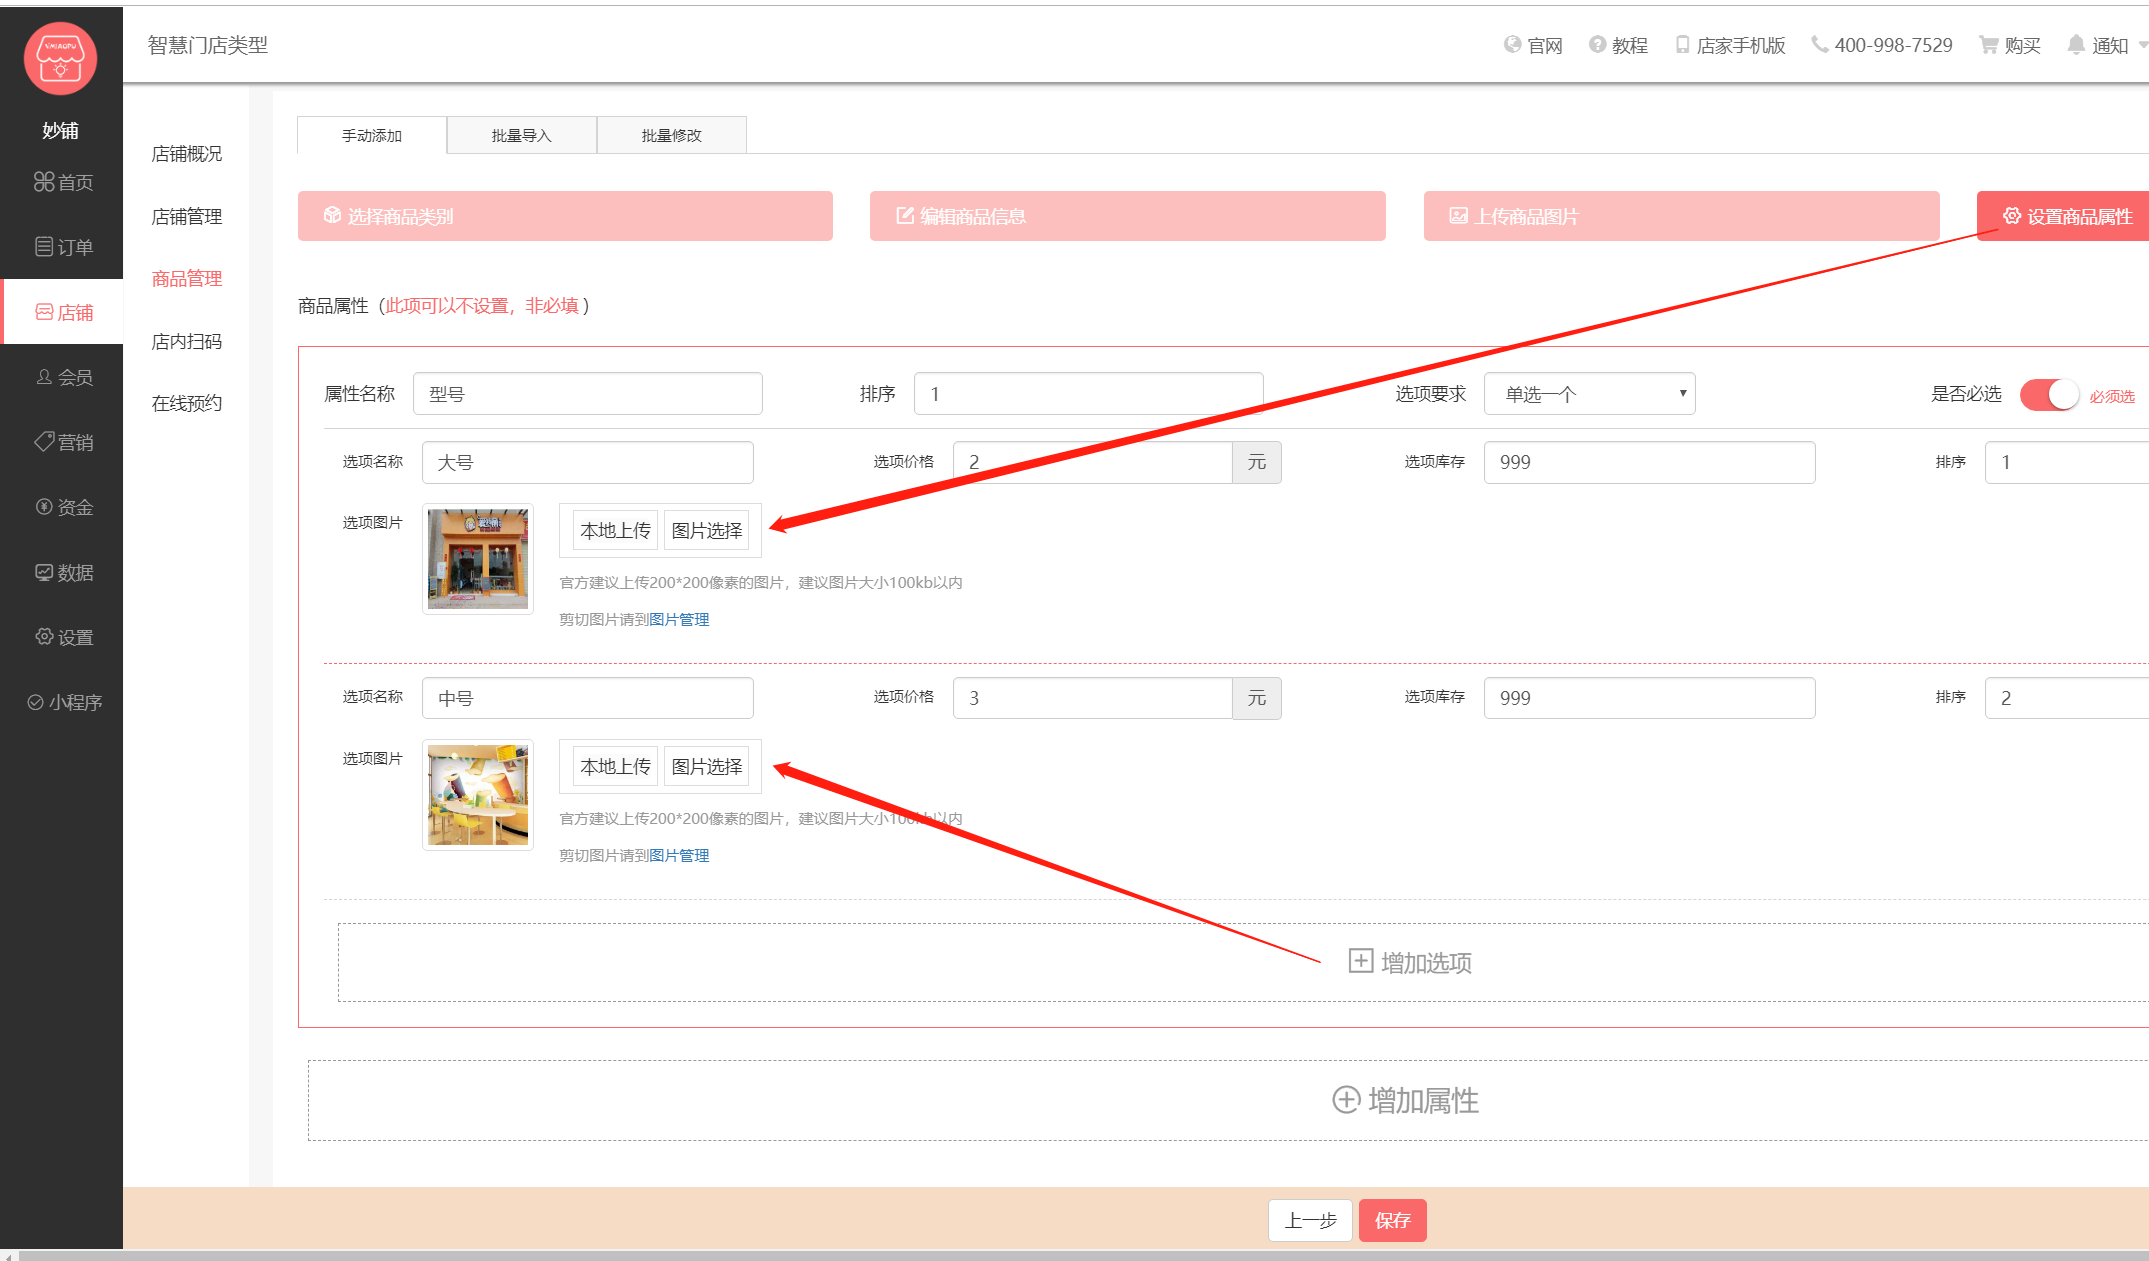Open 图片管理 link under 中号 option
This screenshot has height=1261, width=2149.
click(x=679, y=856)
